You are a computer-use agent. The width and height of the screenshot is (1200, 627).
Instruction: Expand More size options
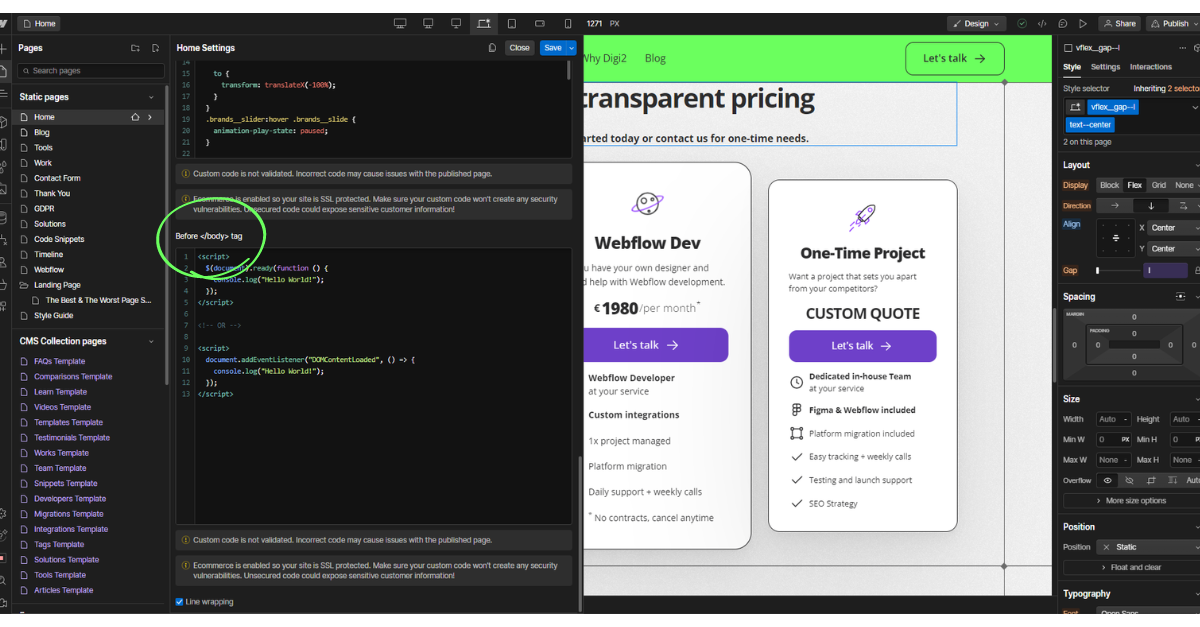pos(1131,500)
